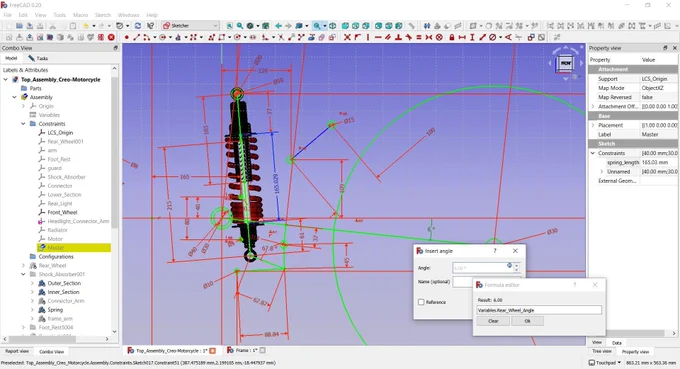Apply the Vertical distance constraint

click(472, 37)
